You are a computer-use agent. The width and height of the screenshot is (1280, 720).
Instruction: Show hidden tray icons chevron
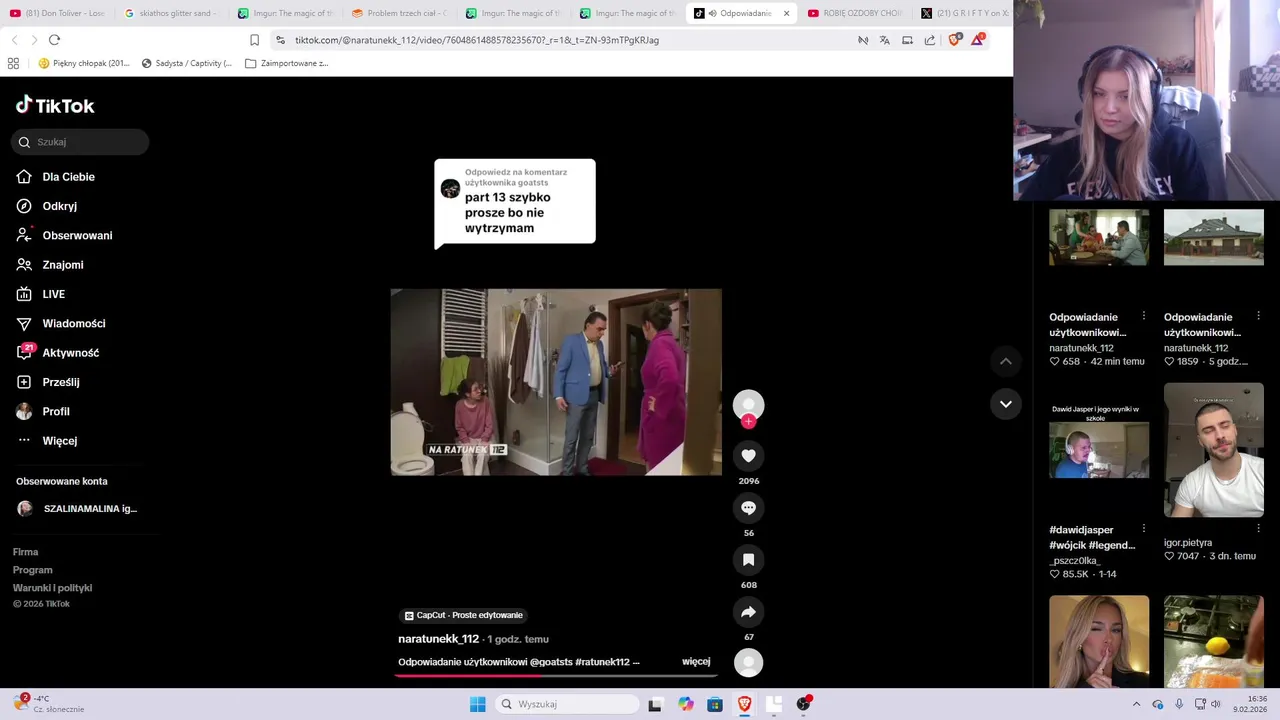point(1136,704)
